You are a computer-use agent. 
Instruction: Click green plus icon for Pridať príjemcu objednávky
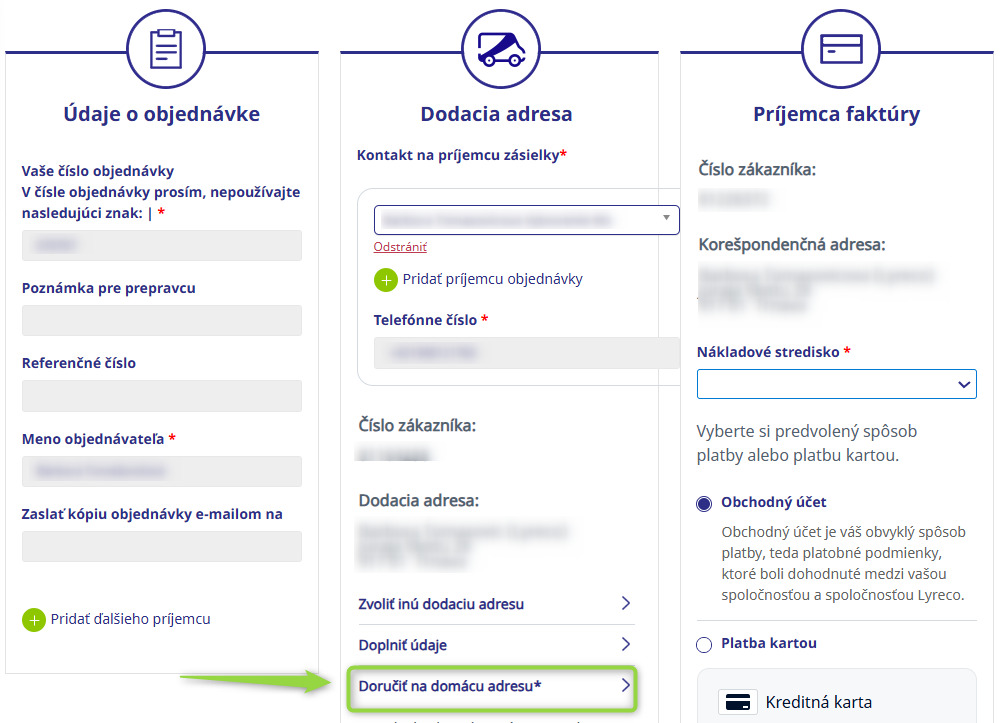[386, 280]
